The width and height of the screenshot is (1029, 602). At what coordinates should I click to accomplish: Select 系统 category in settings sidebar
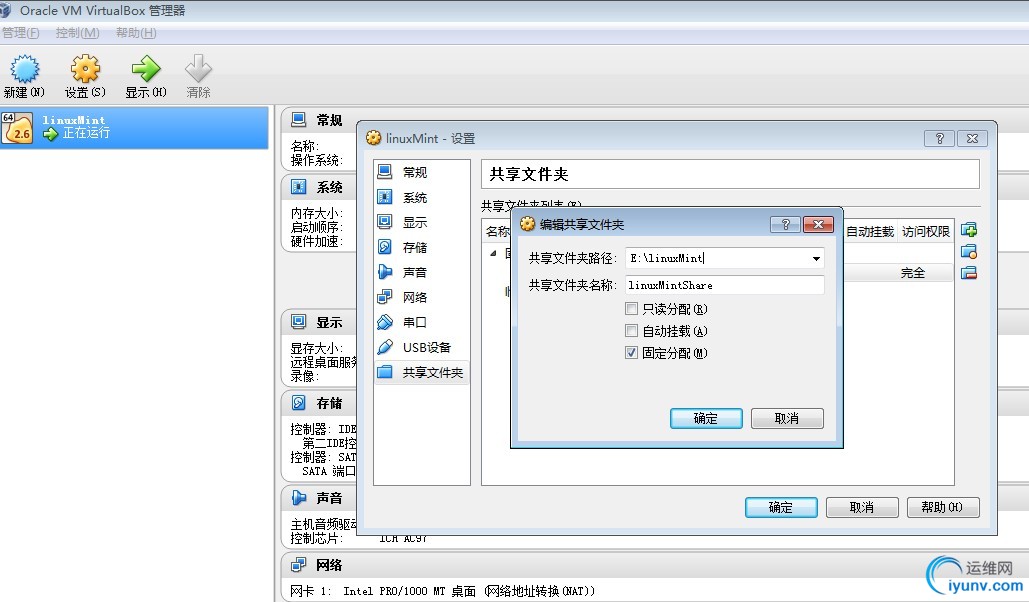422,198
